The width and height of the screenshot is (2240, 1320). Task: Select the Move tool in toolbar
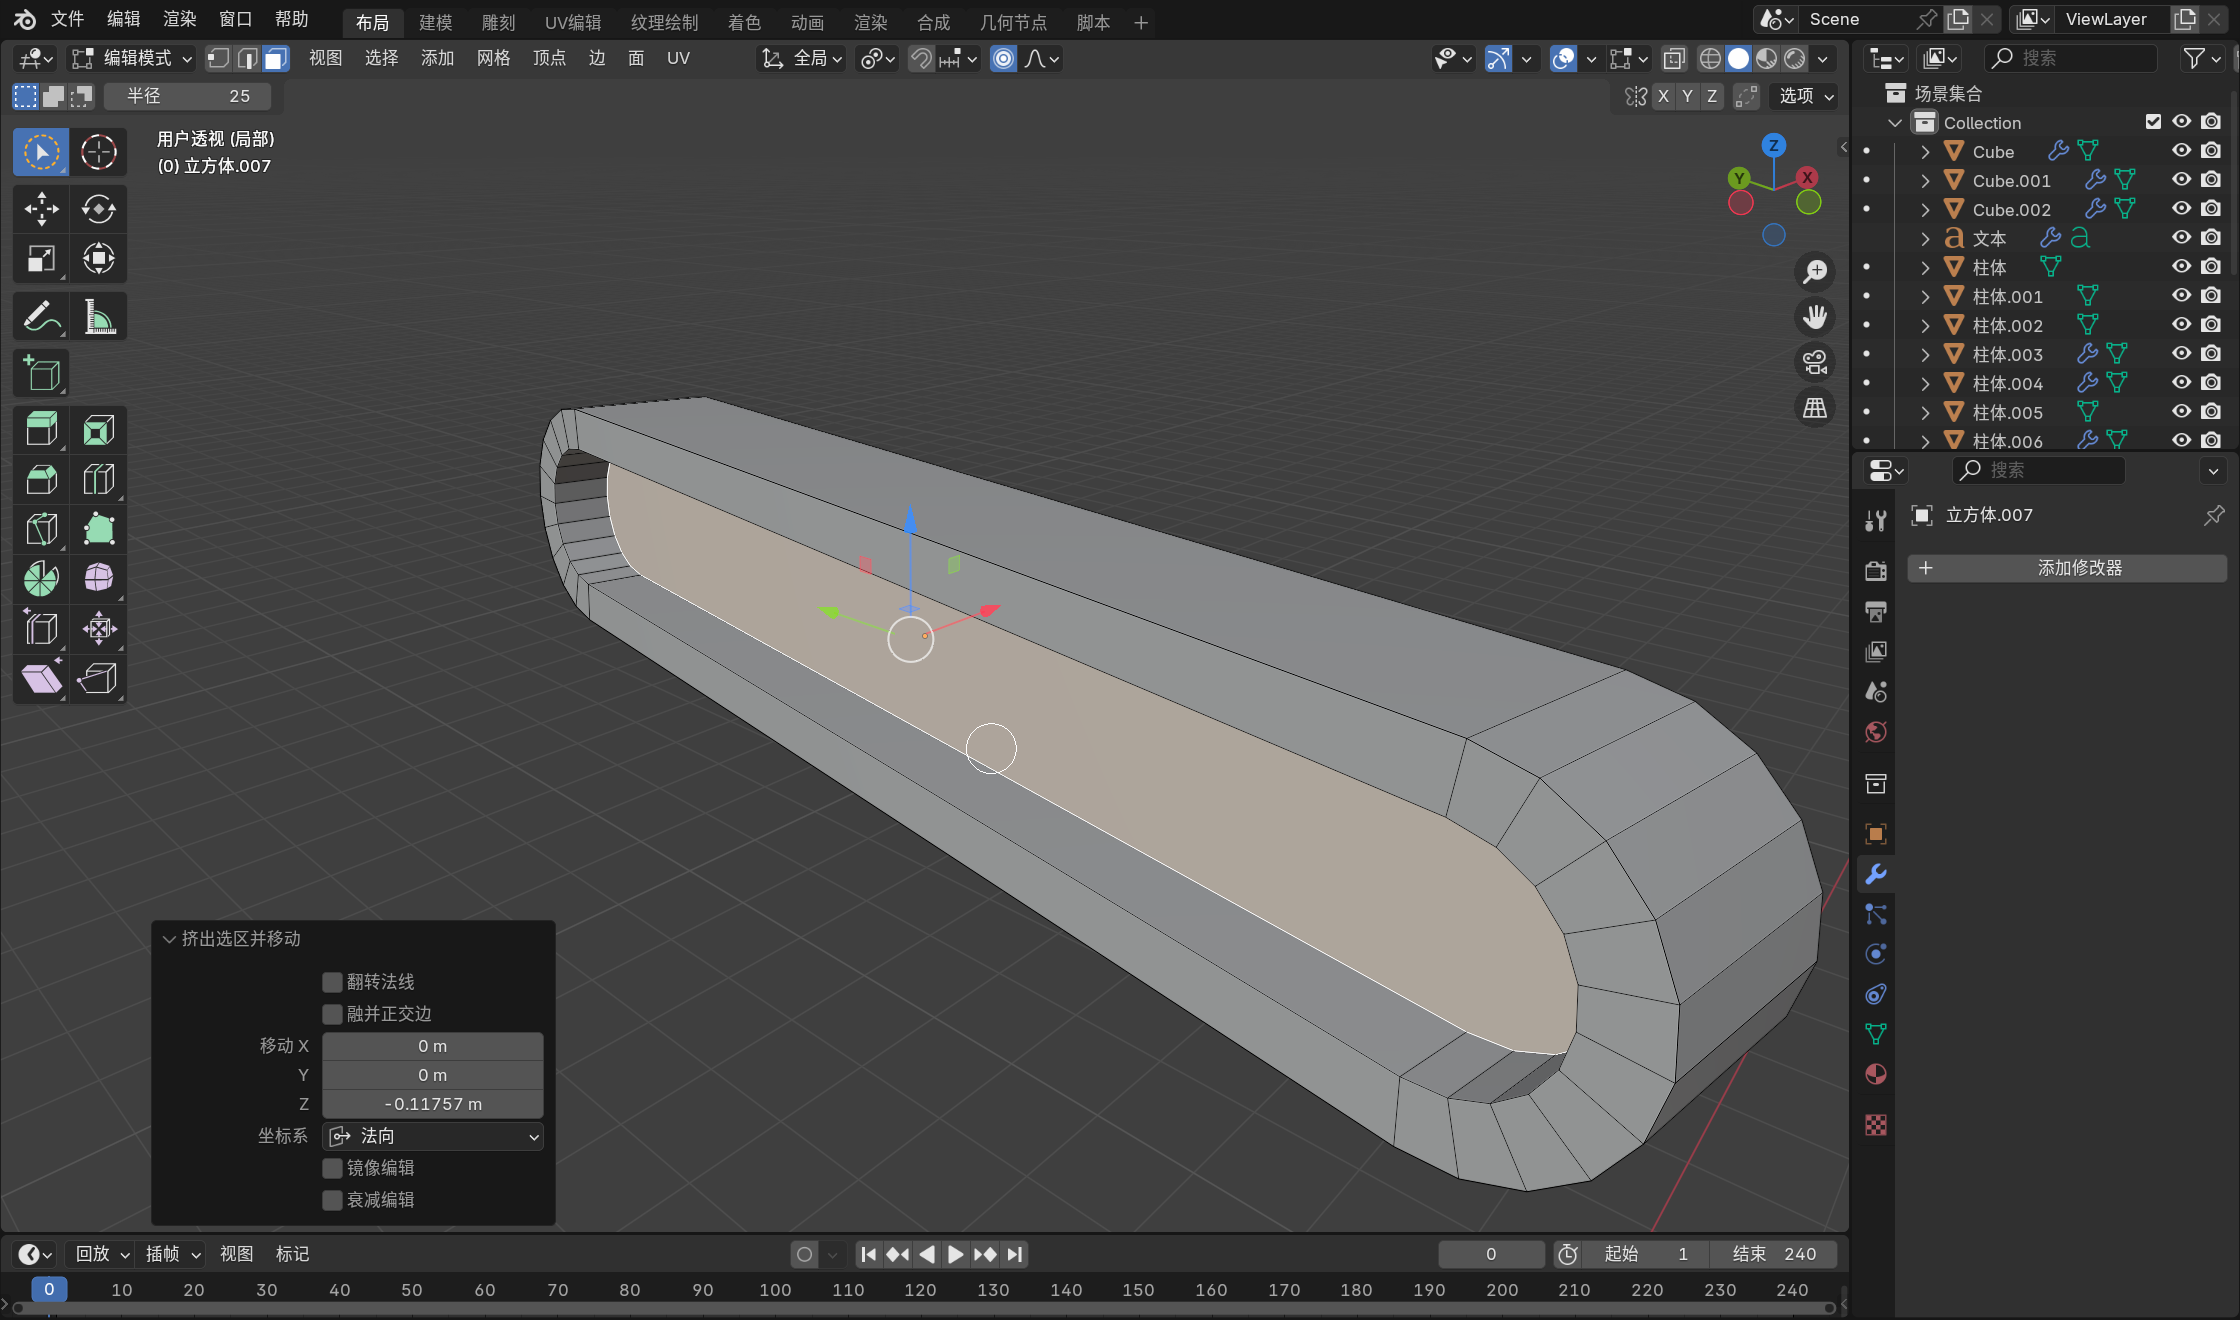tap(41, 209)
